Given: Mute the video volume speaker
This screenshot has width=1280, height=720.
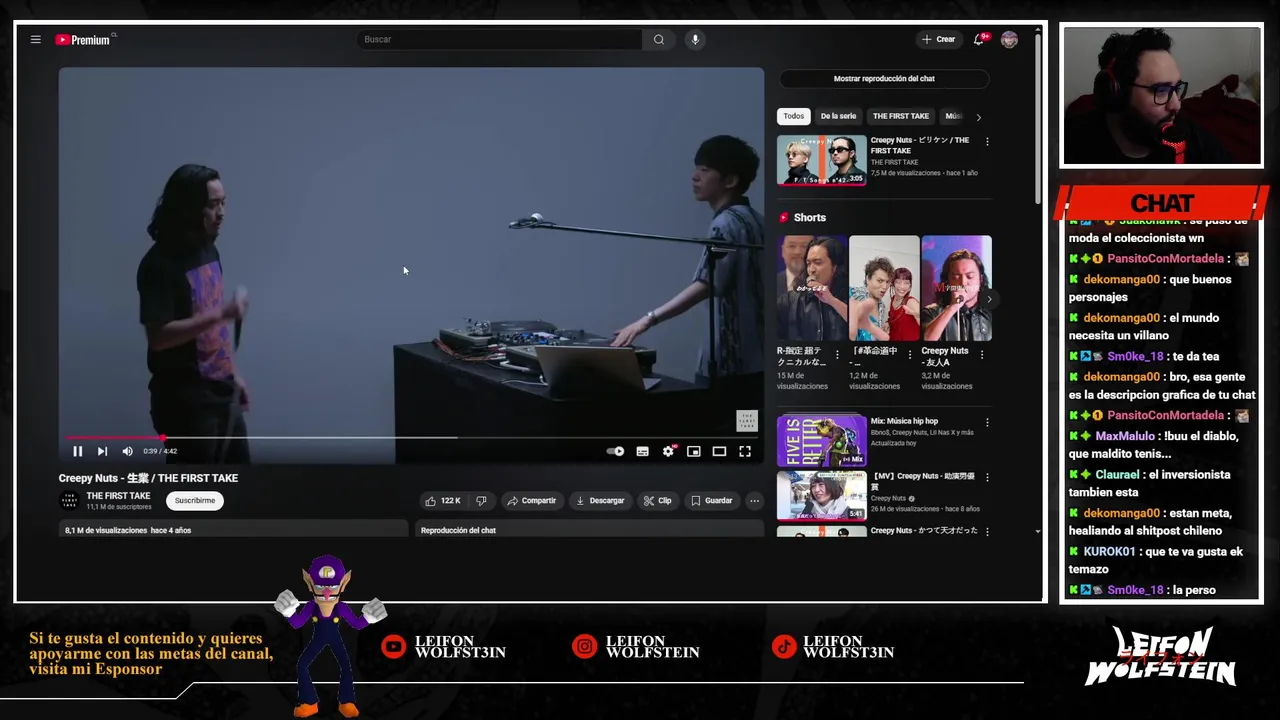Looking at the screenshot, I should tap(127, 452).
